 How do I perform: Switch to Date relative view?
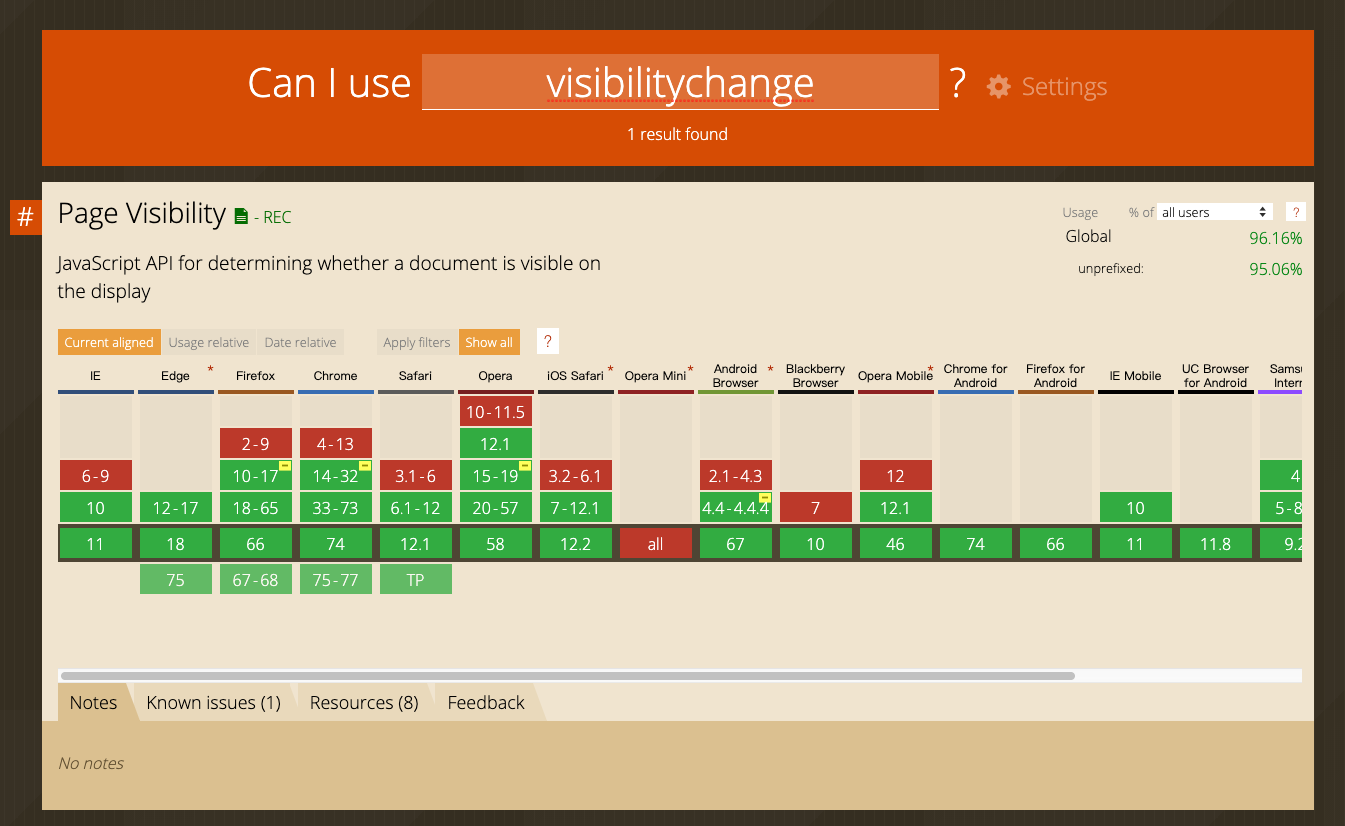tap(300, 342)
